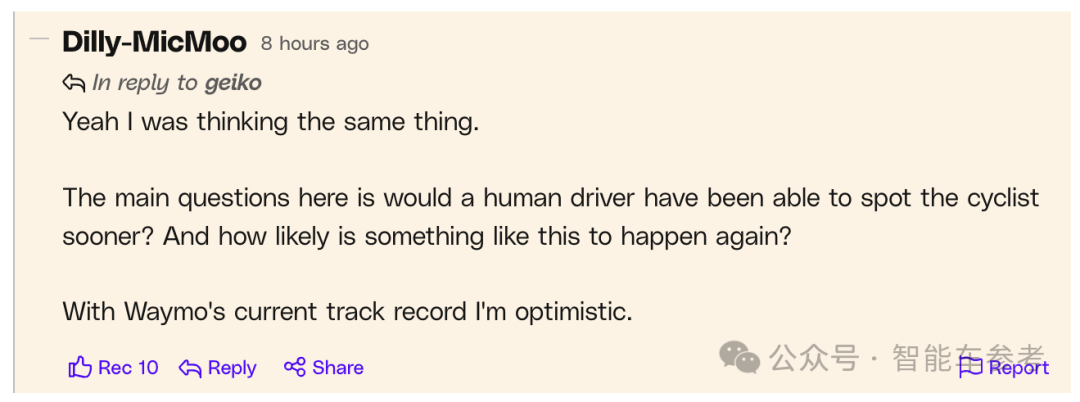Click the flag icon to report
This screenshot has width=1080, height=402.
tap(970, 367)
